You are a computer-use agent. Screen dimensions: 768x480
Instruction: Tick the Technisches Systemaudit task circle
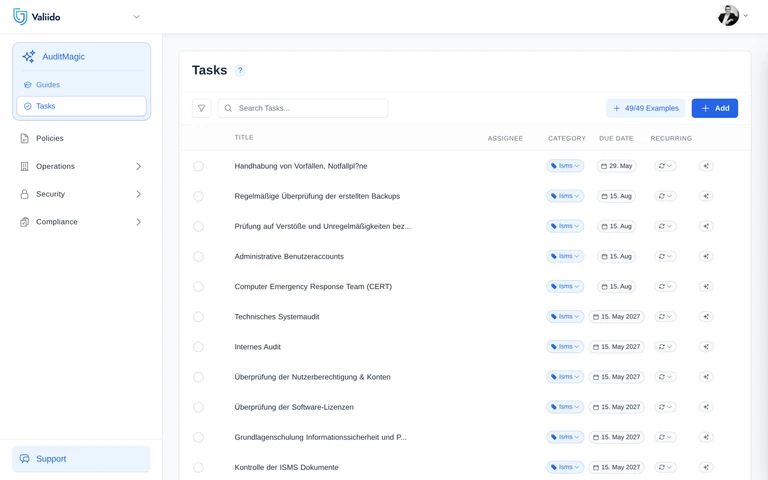[198, 317]
